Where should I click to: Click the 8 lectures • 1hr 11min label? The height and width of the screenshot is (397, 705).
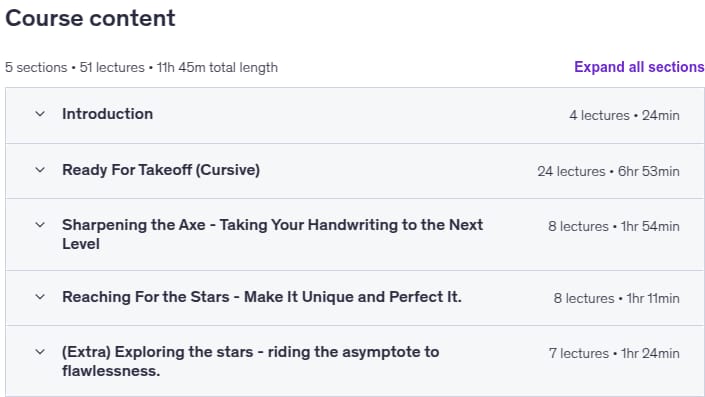pos(616,299)
